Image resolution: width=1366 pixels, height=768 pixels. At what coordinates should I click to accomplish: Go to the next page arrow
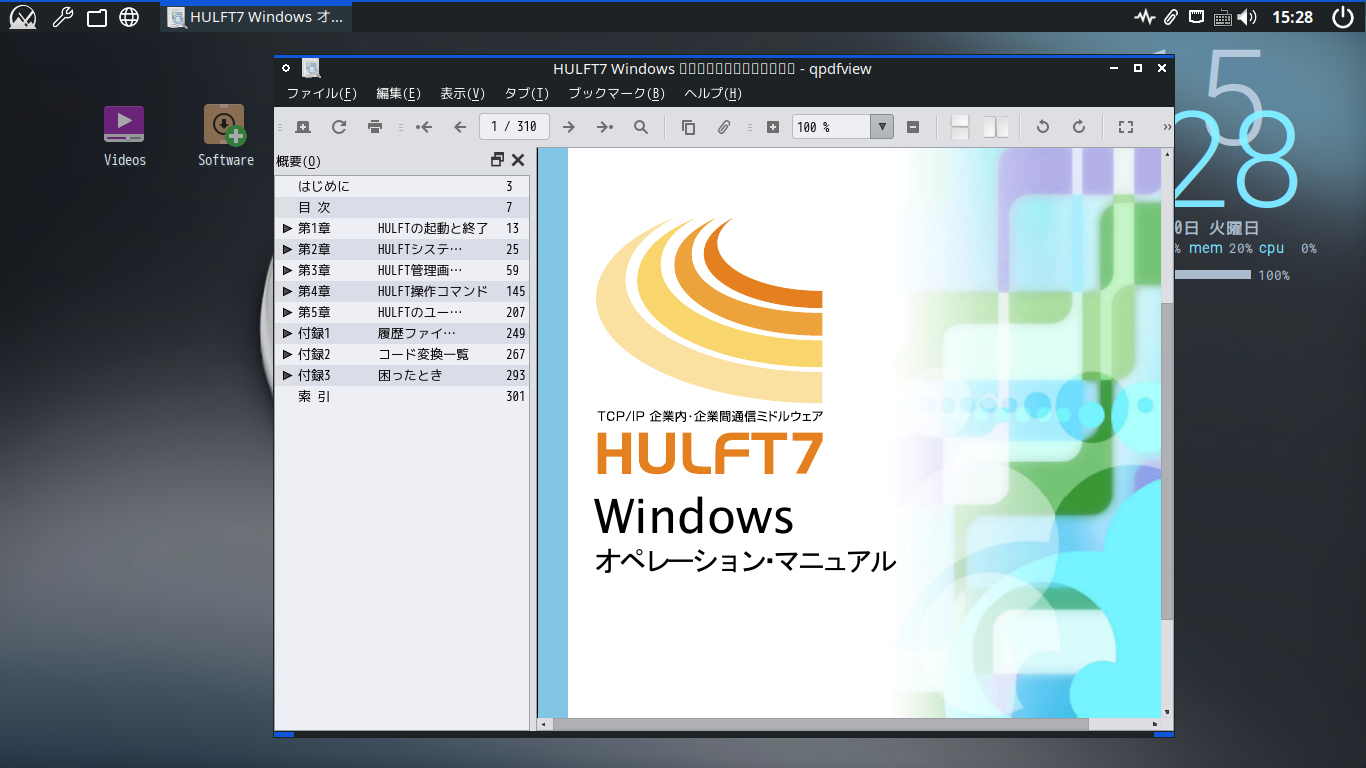pos(568,127)
